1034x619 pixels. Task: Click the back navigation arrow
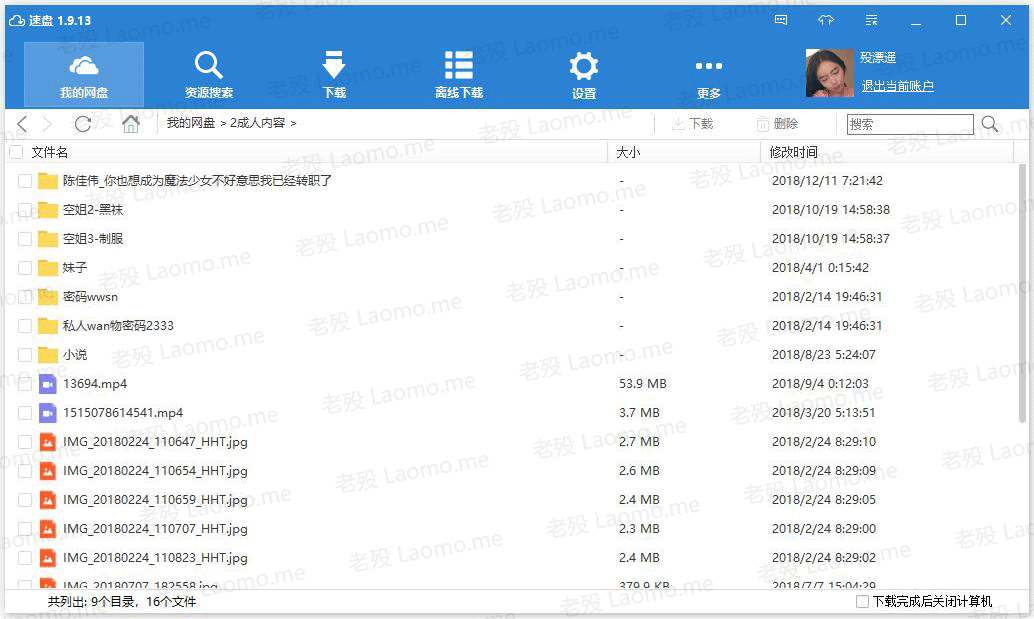[x=22, y=124]
